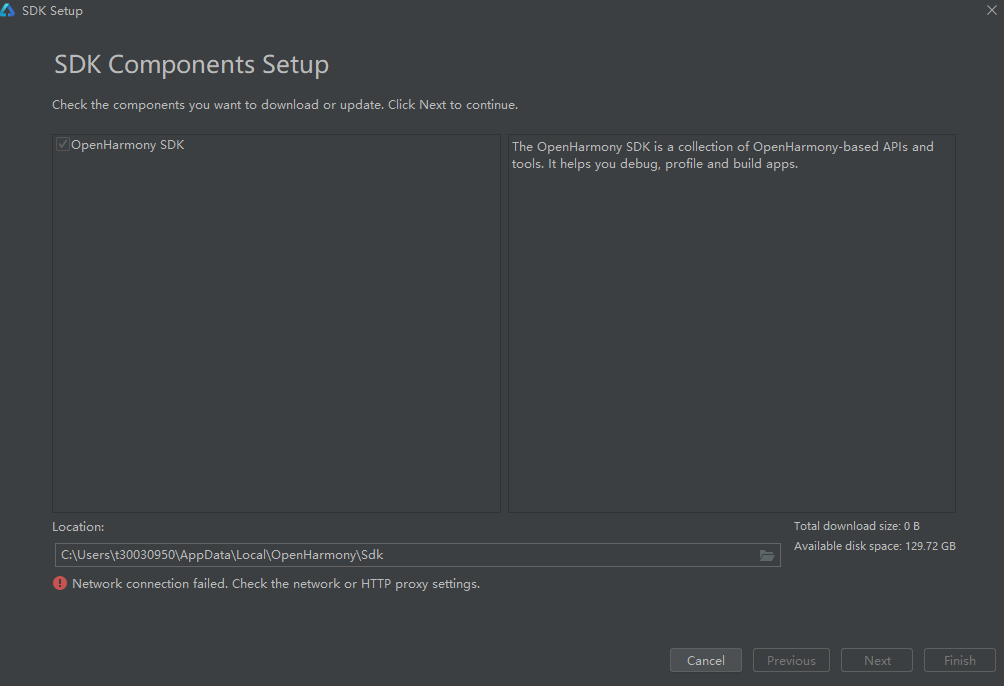Screen dimensions: 1004x686
Task: Click the OpenHarmony SDK description text
Action: pyautogui.click(x=722, y=155)
